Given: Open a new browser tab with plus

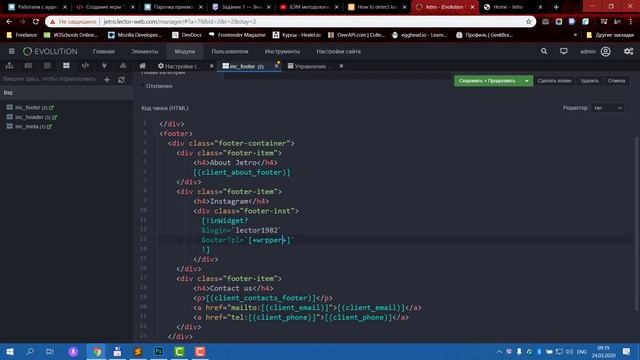Looking at the screenshot, I should (x=556, y=7).
